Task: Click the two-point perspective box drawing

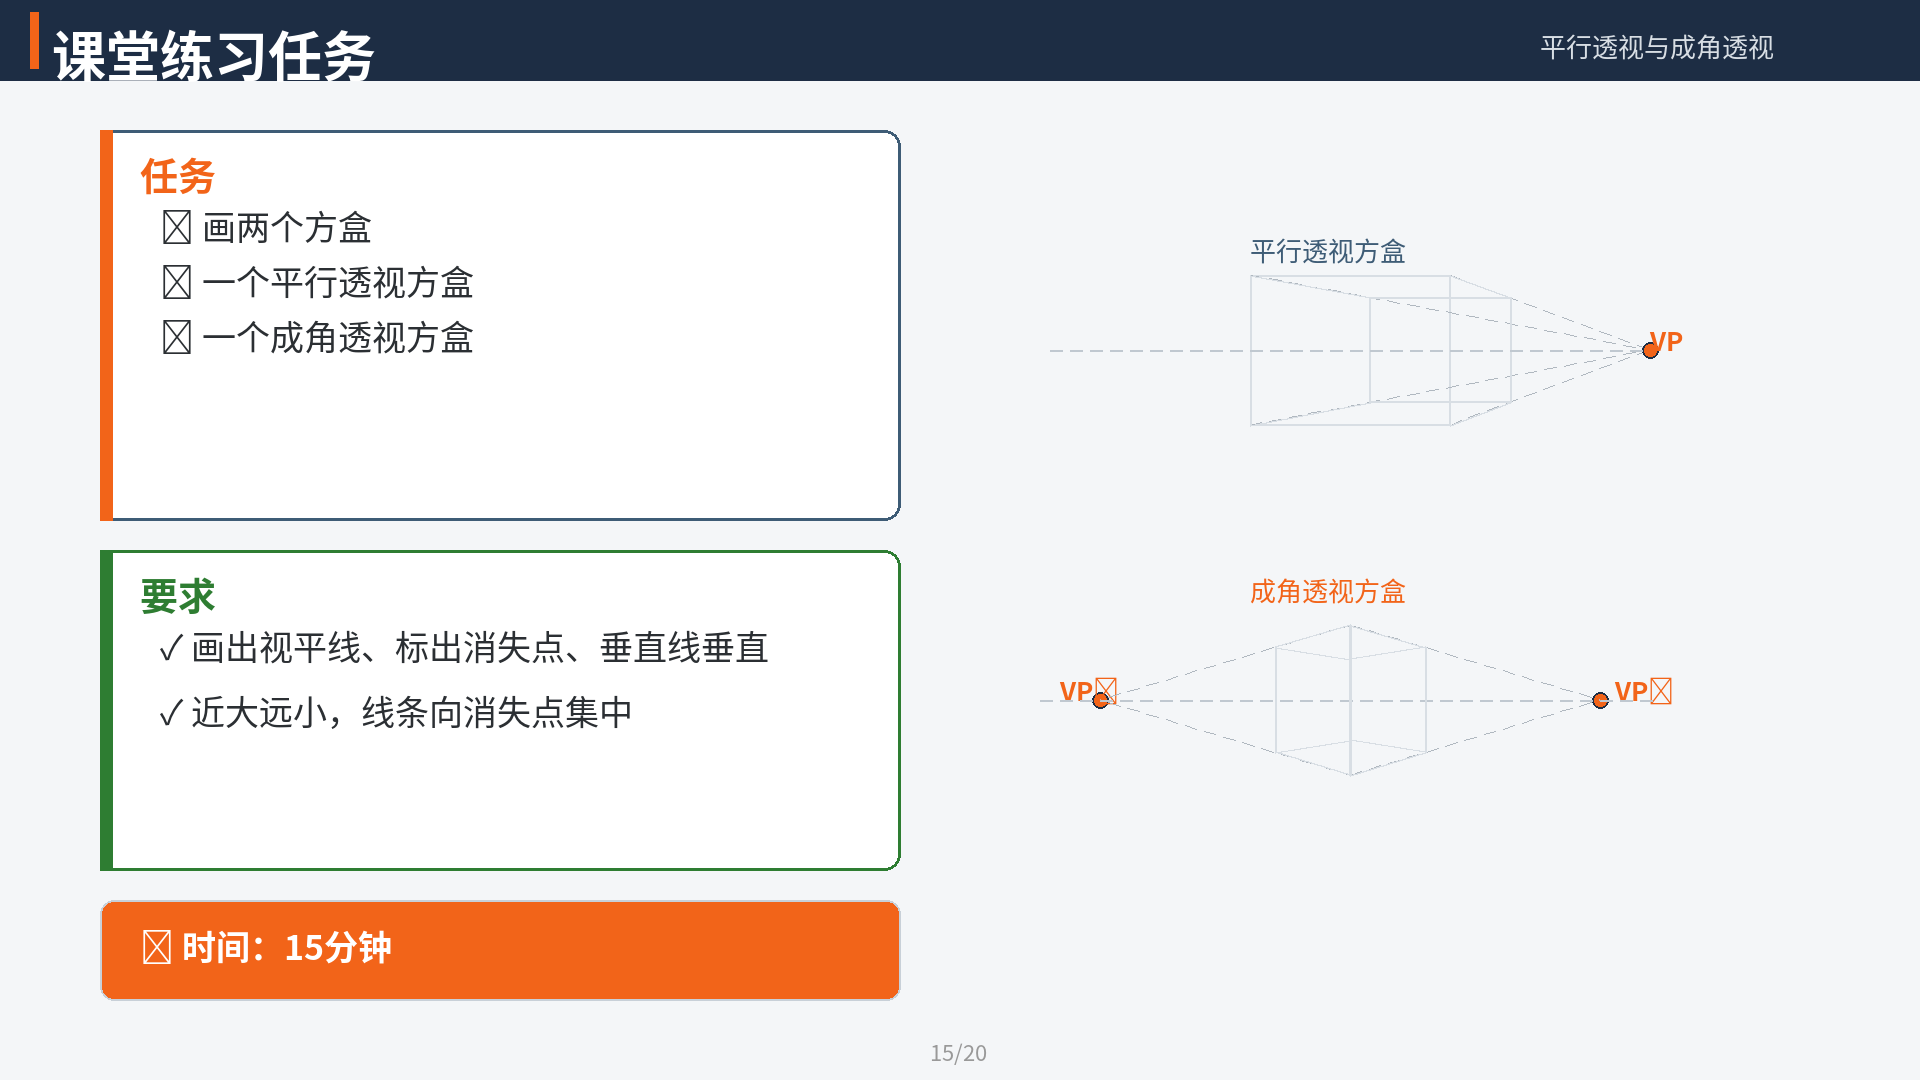Action: pyautogui.click(x=1350, y=700)
